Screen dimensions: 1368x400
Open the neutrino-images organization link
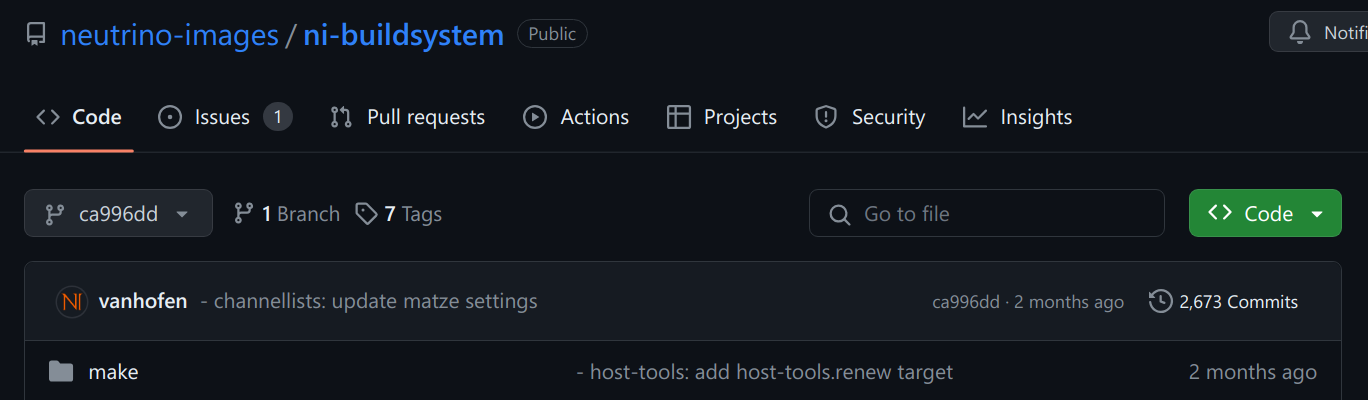[169, 35]
